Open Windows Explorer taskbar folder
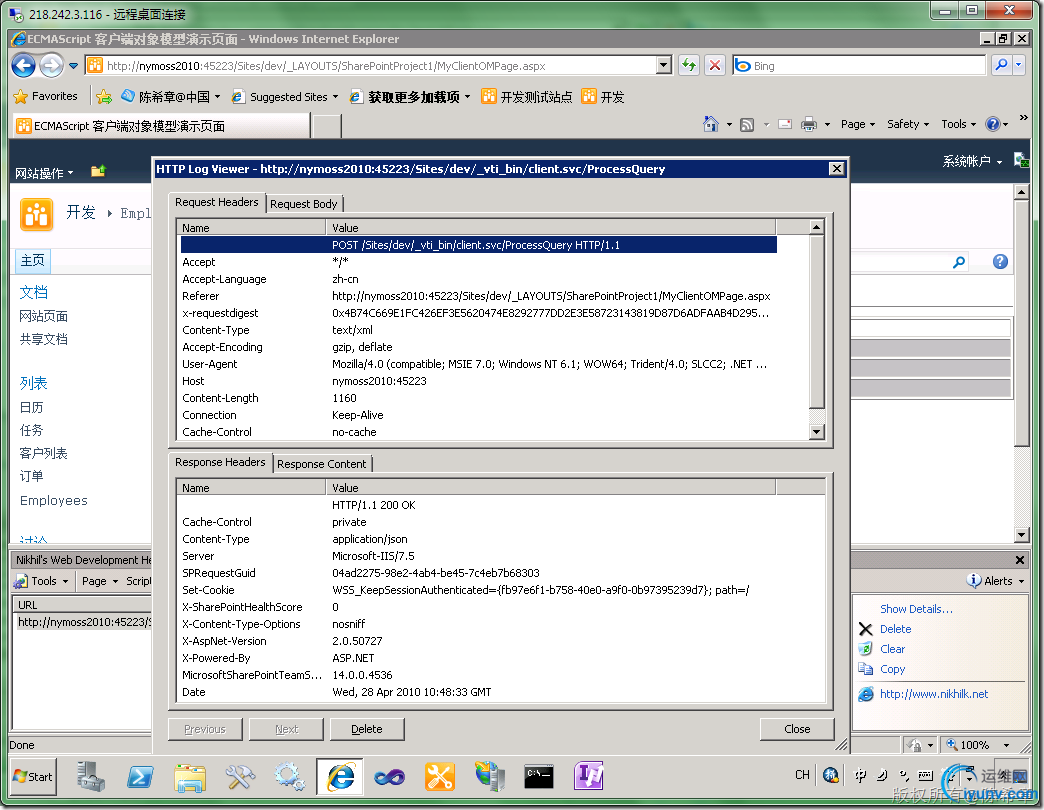 coord(190,777)
